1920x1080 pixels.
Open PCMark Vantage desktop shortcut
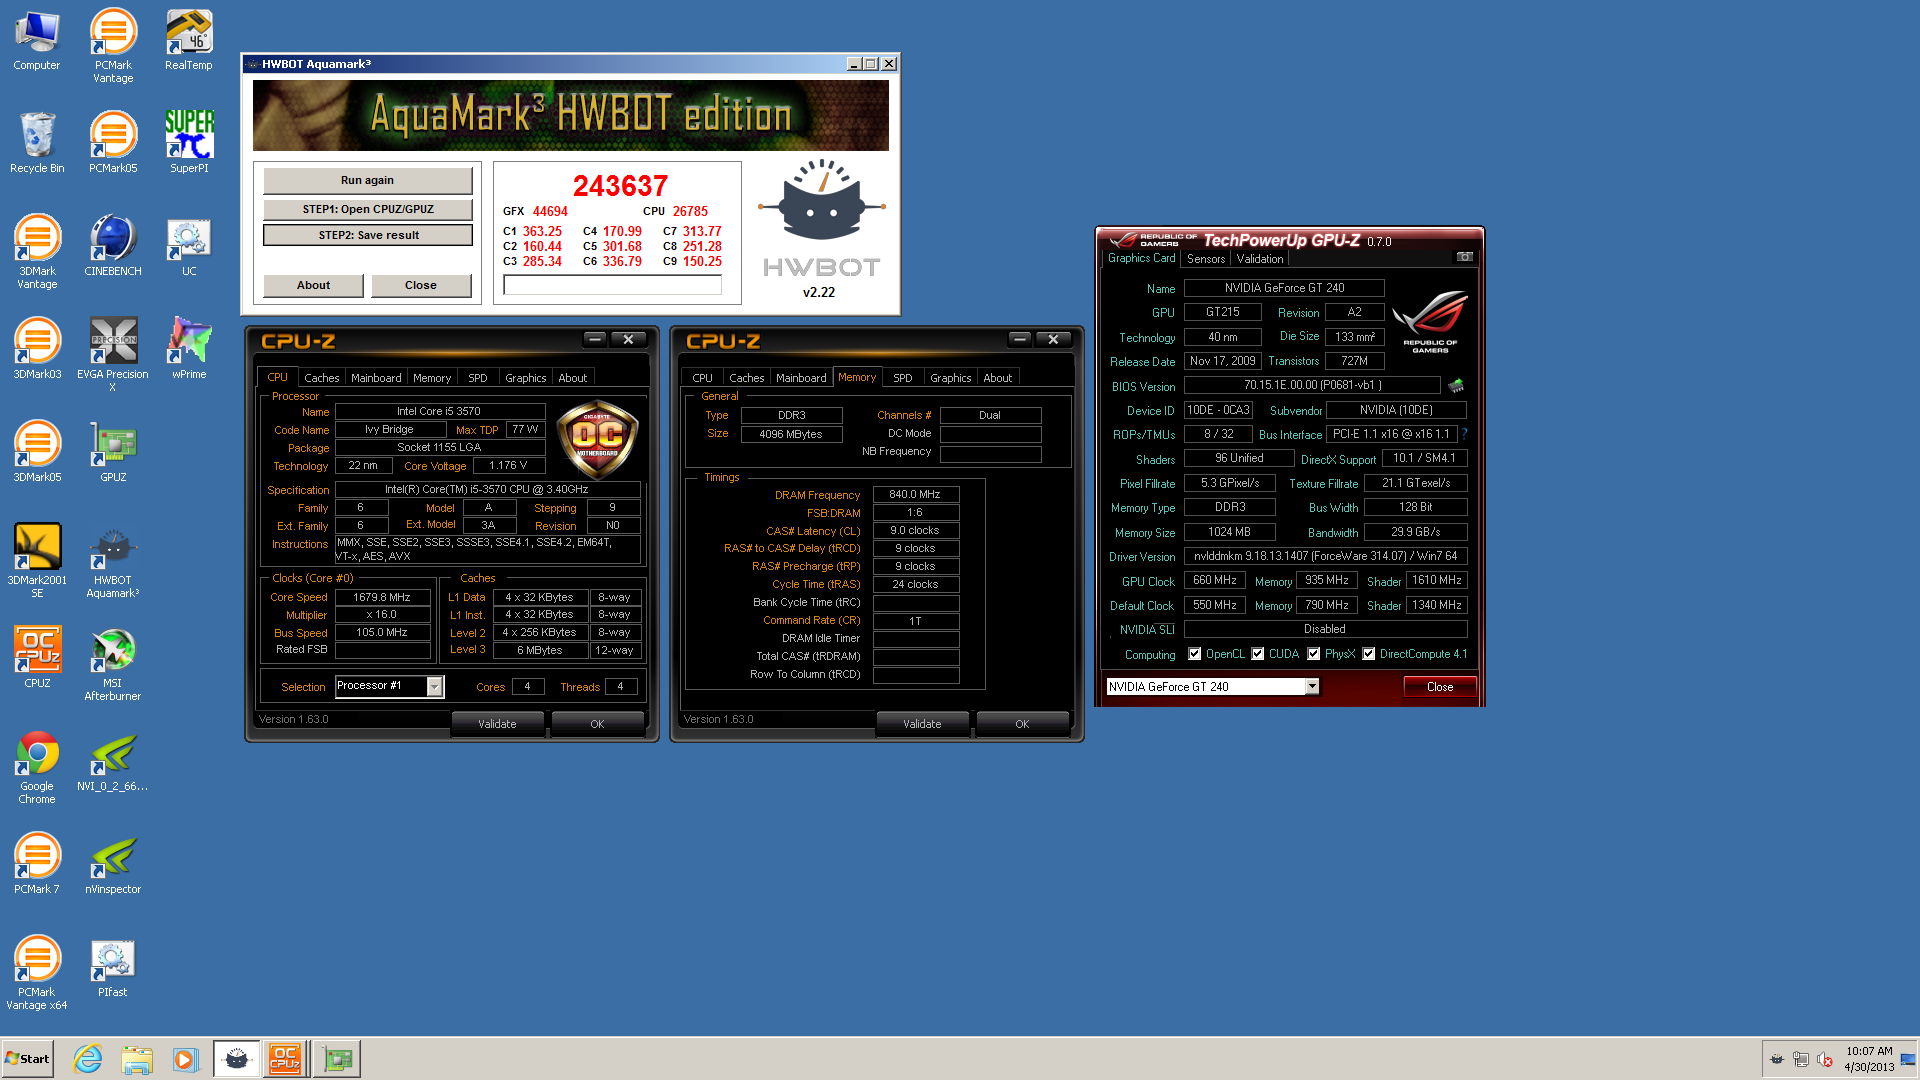[113, 46]
